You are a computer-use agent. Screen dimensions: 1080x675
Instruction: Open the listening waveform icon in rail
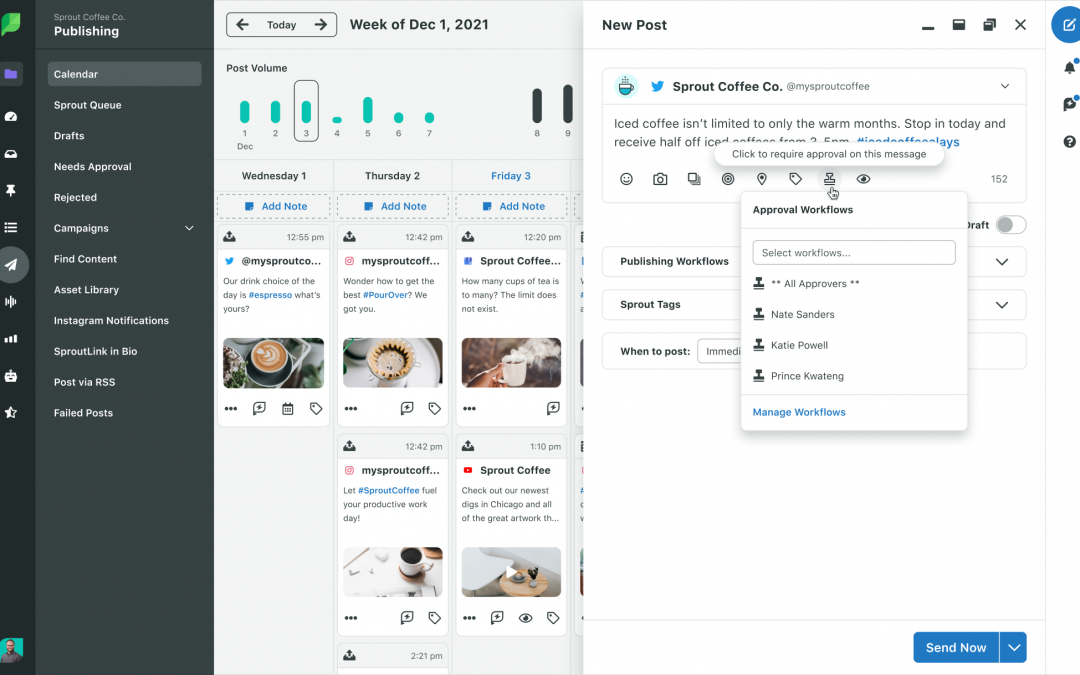11,302
